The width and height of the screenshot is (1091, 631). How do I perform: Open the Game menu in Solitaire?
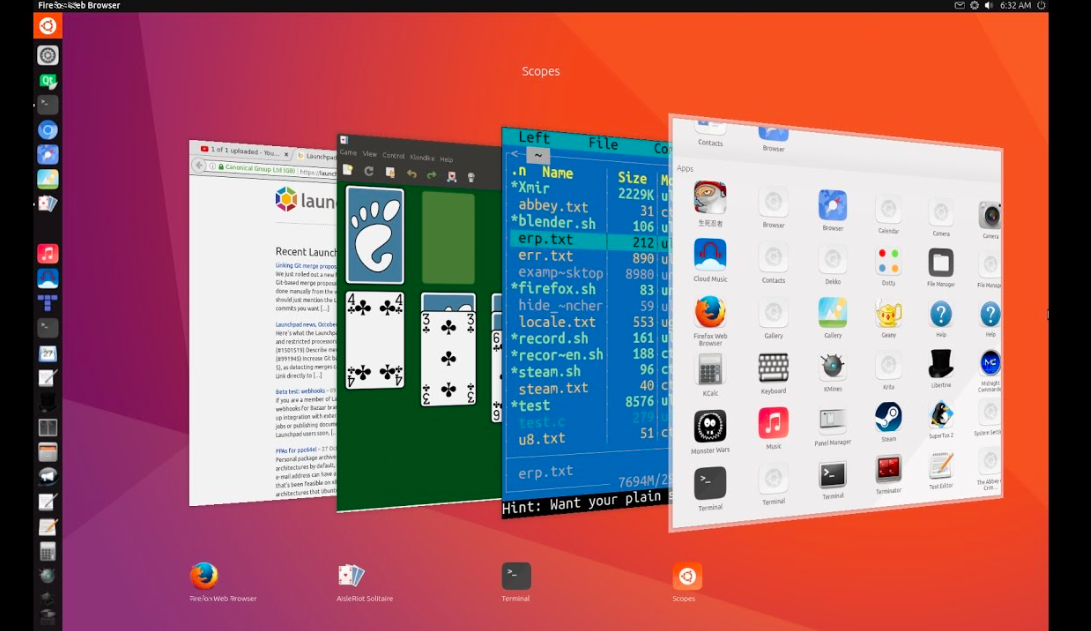348,152
